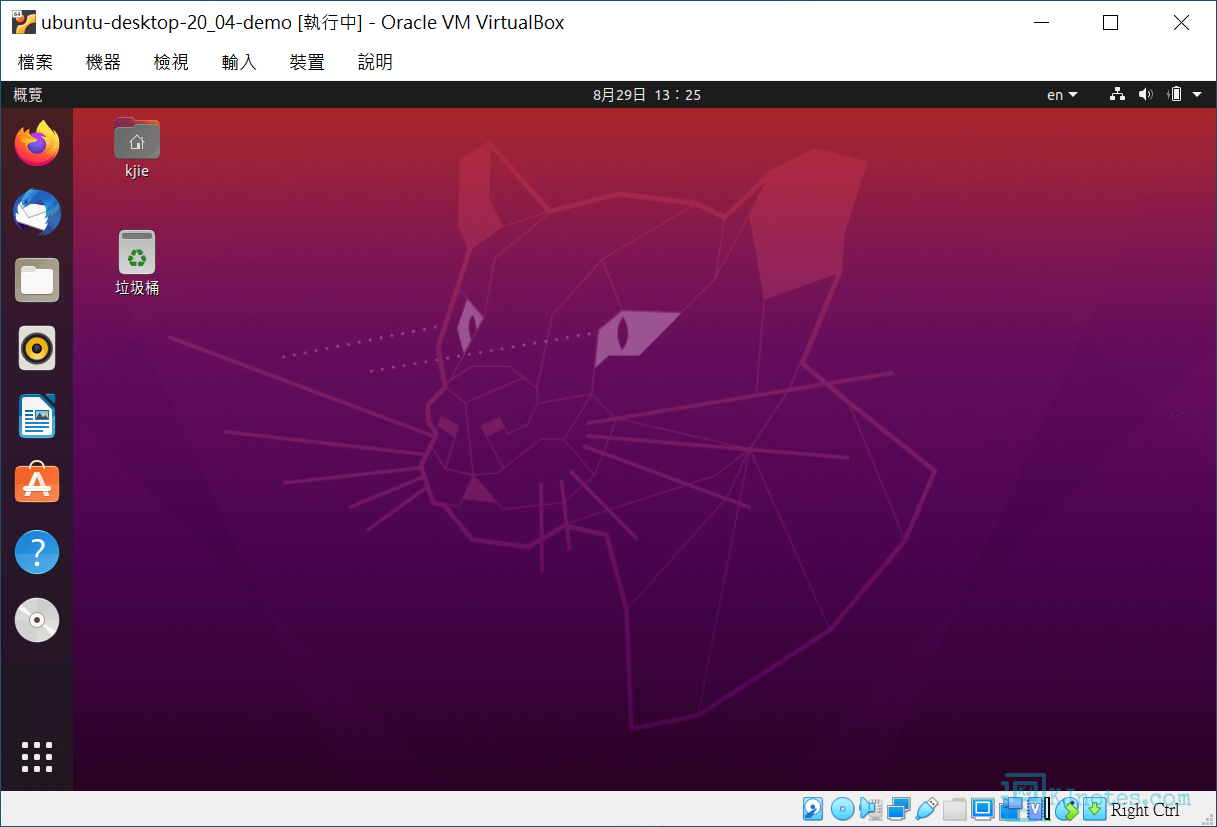
Task: Expand the en input language dropdown
Action: point(1062,95)
